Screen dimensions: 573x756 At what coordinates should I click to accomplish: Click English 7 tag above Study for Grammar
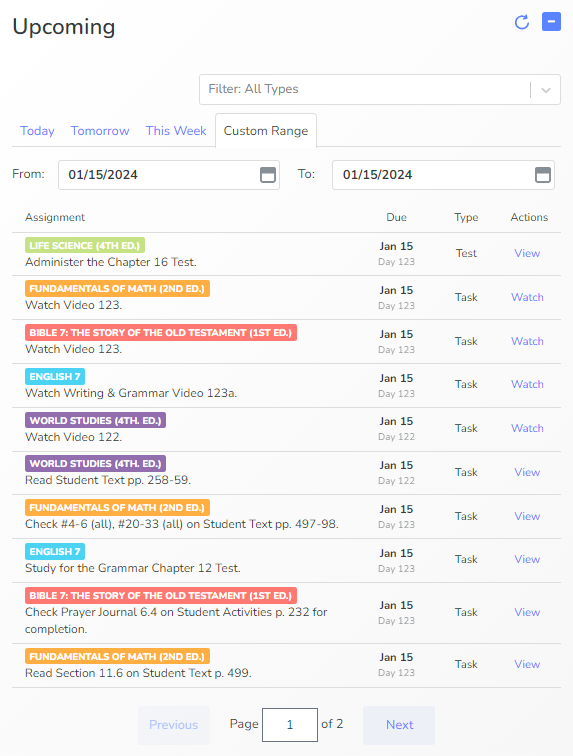pos(55,551)
